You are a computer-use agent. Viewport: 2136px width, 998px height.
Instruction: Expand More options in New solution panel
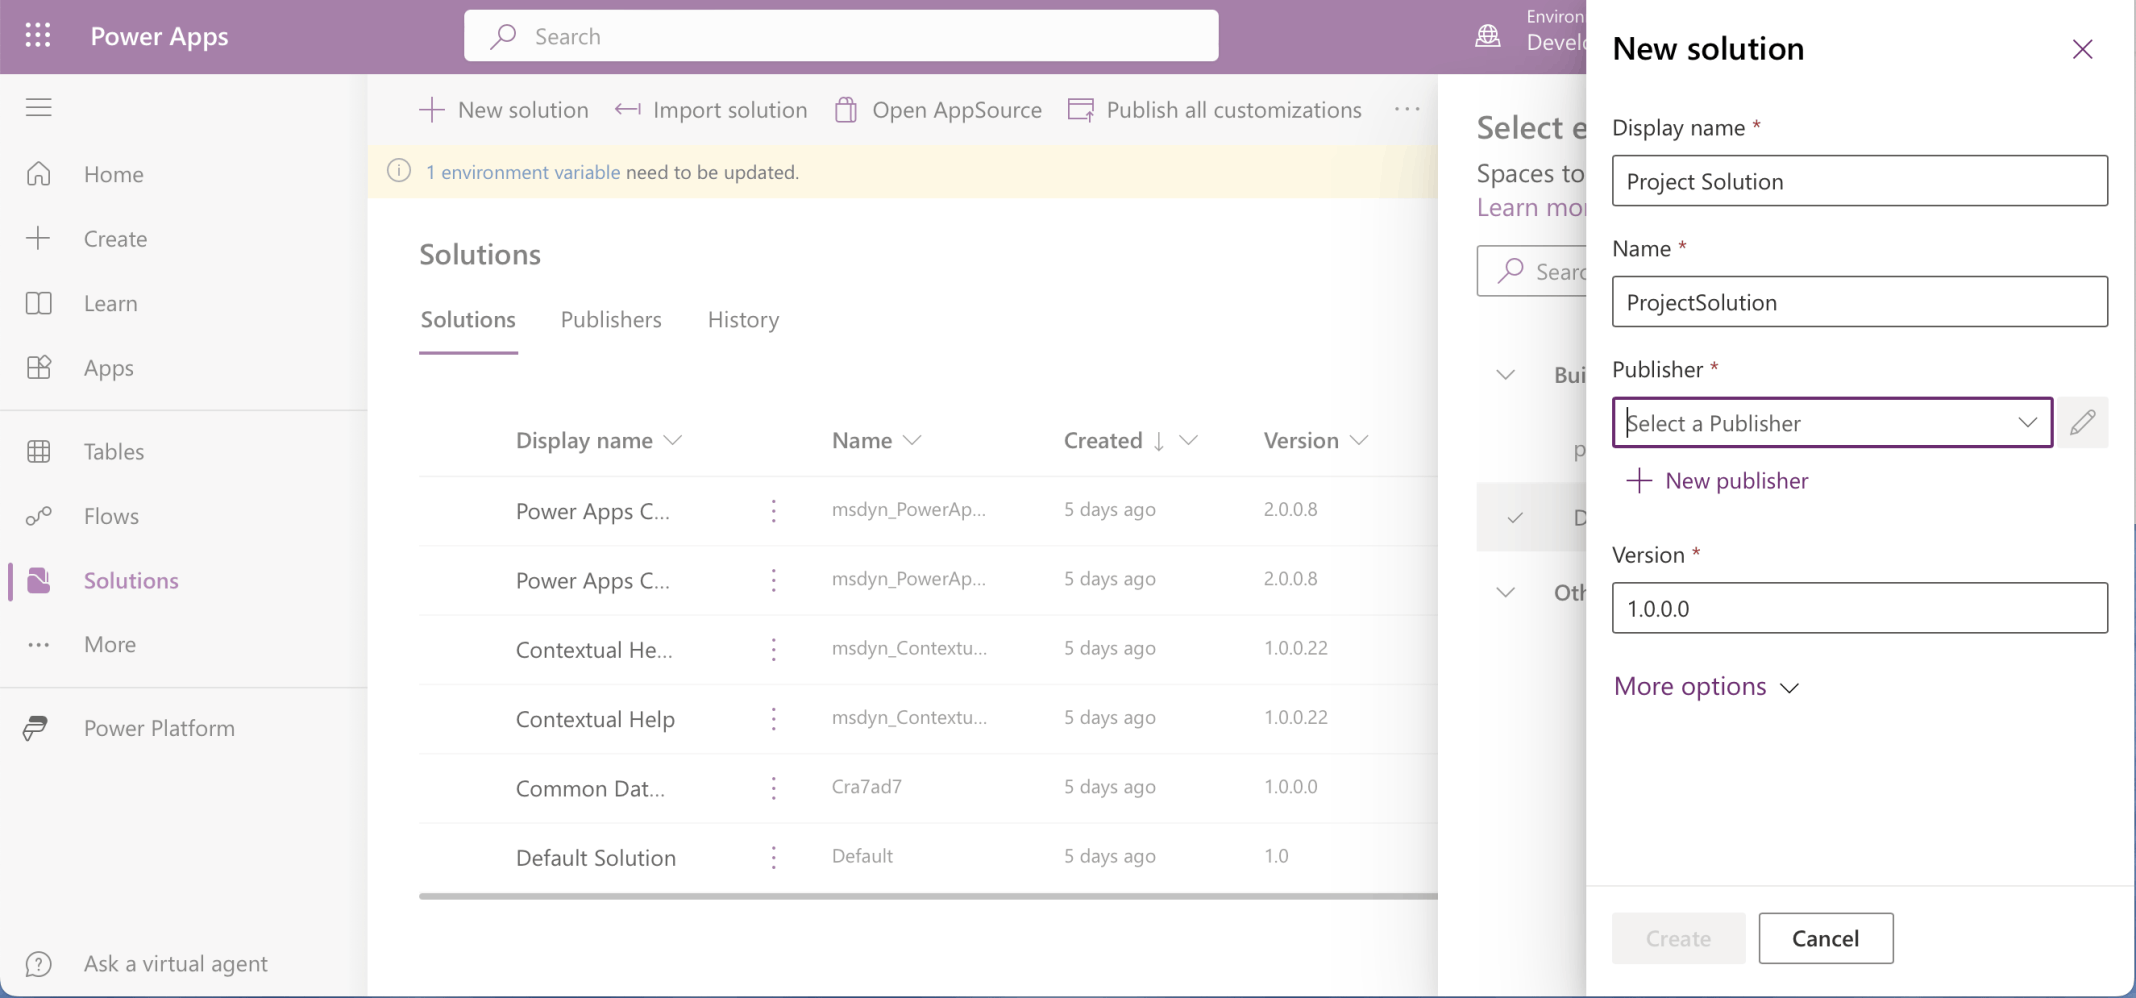pos(1705,687)
